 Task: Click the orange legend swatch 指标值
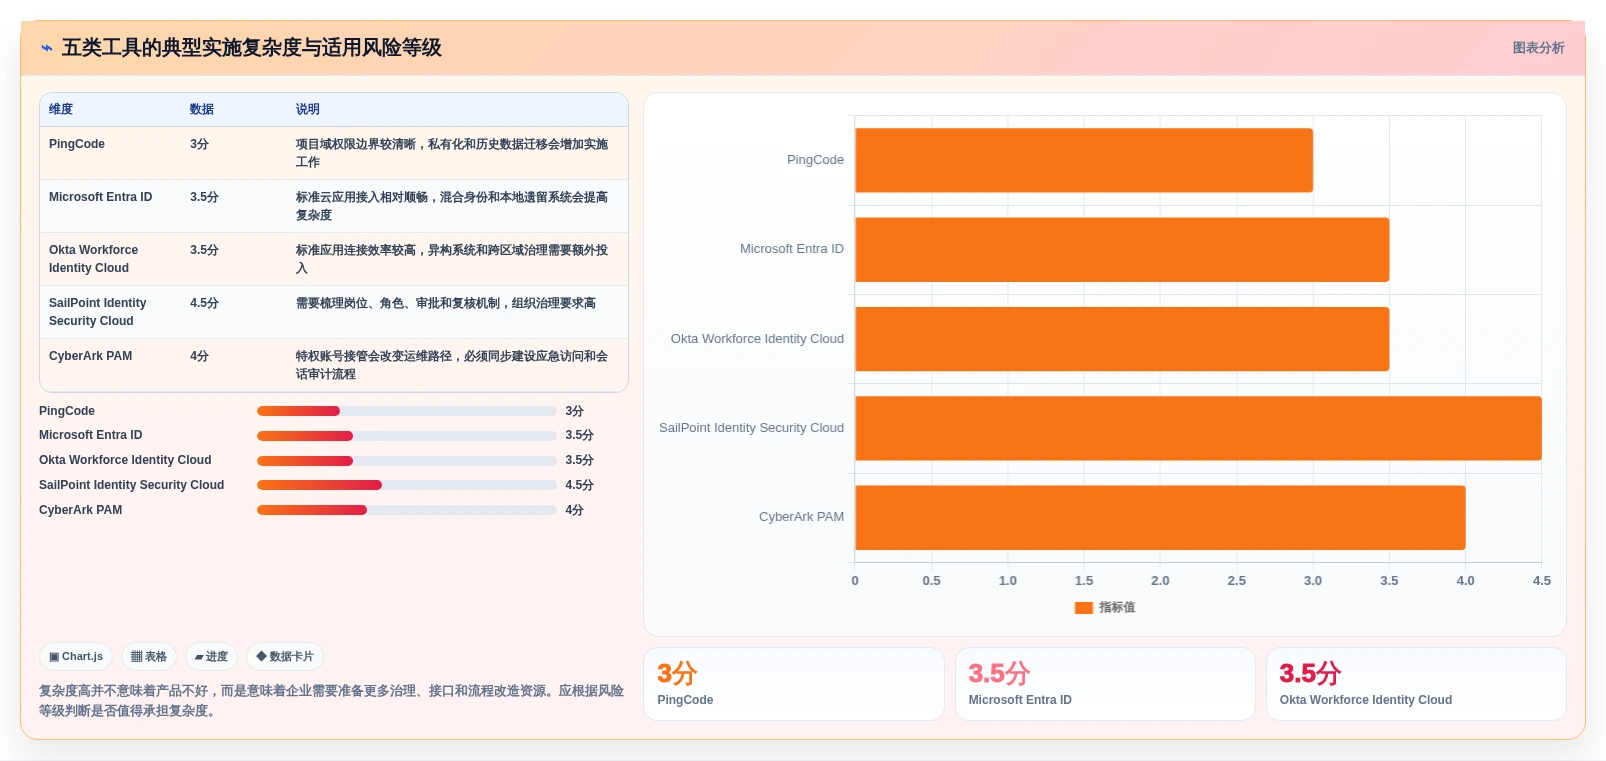pos(1083,607)
